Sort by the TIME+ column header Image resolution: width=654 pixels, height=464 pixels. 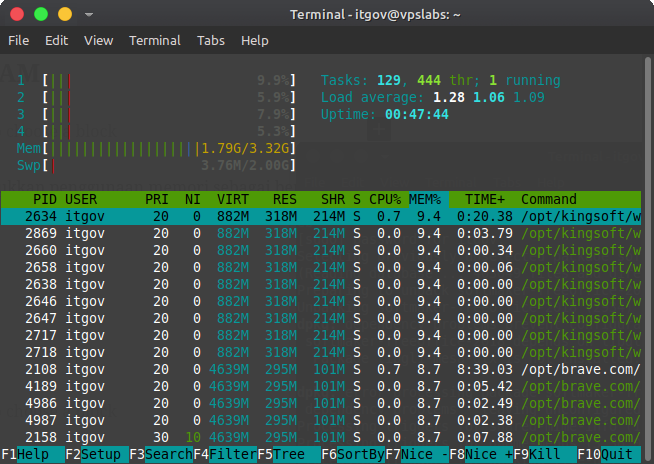[485, 199]
